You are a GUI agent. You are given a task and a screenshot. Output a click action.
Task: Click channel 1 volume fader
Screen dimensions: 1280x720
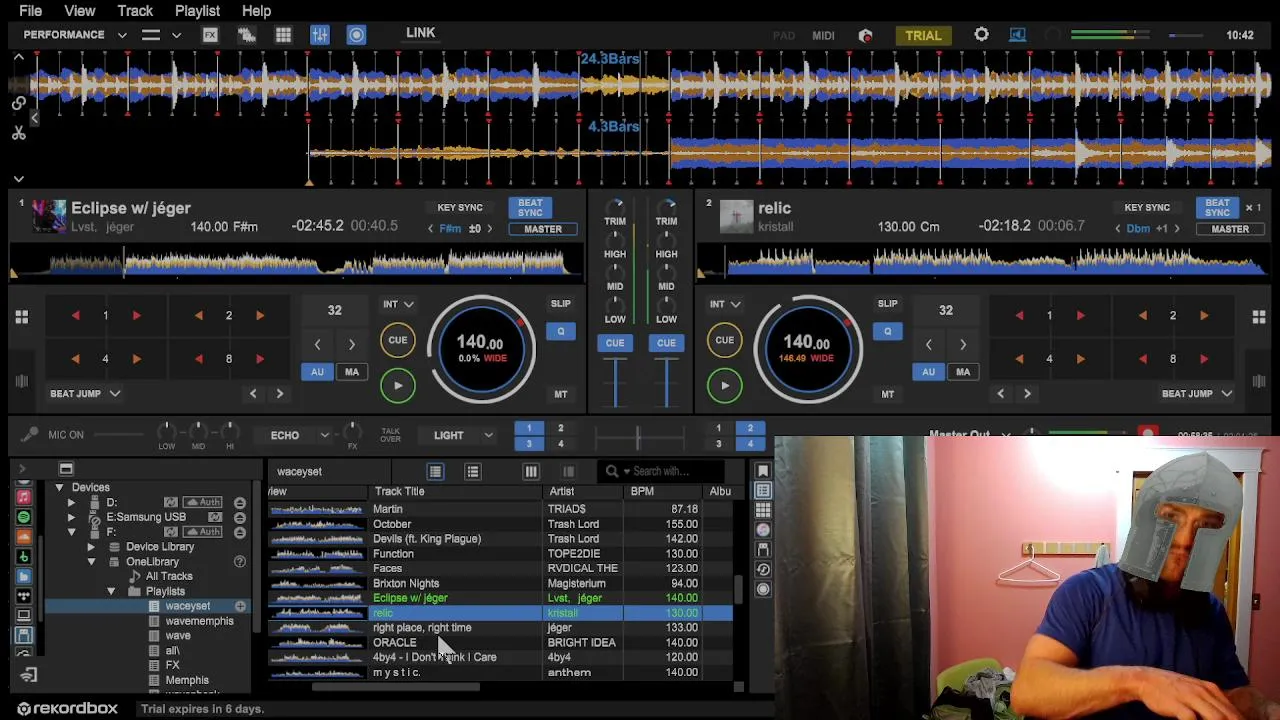pos(615,382)
